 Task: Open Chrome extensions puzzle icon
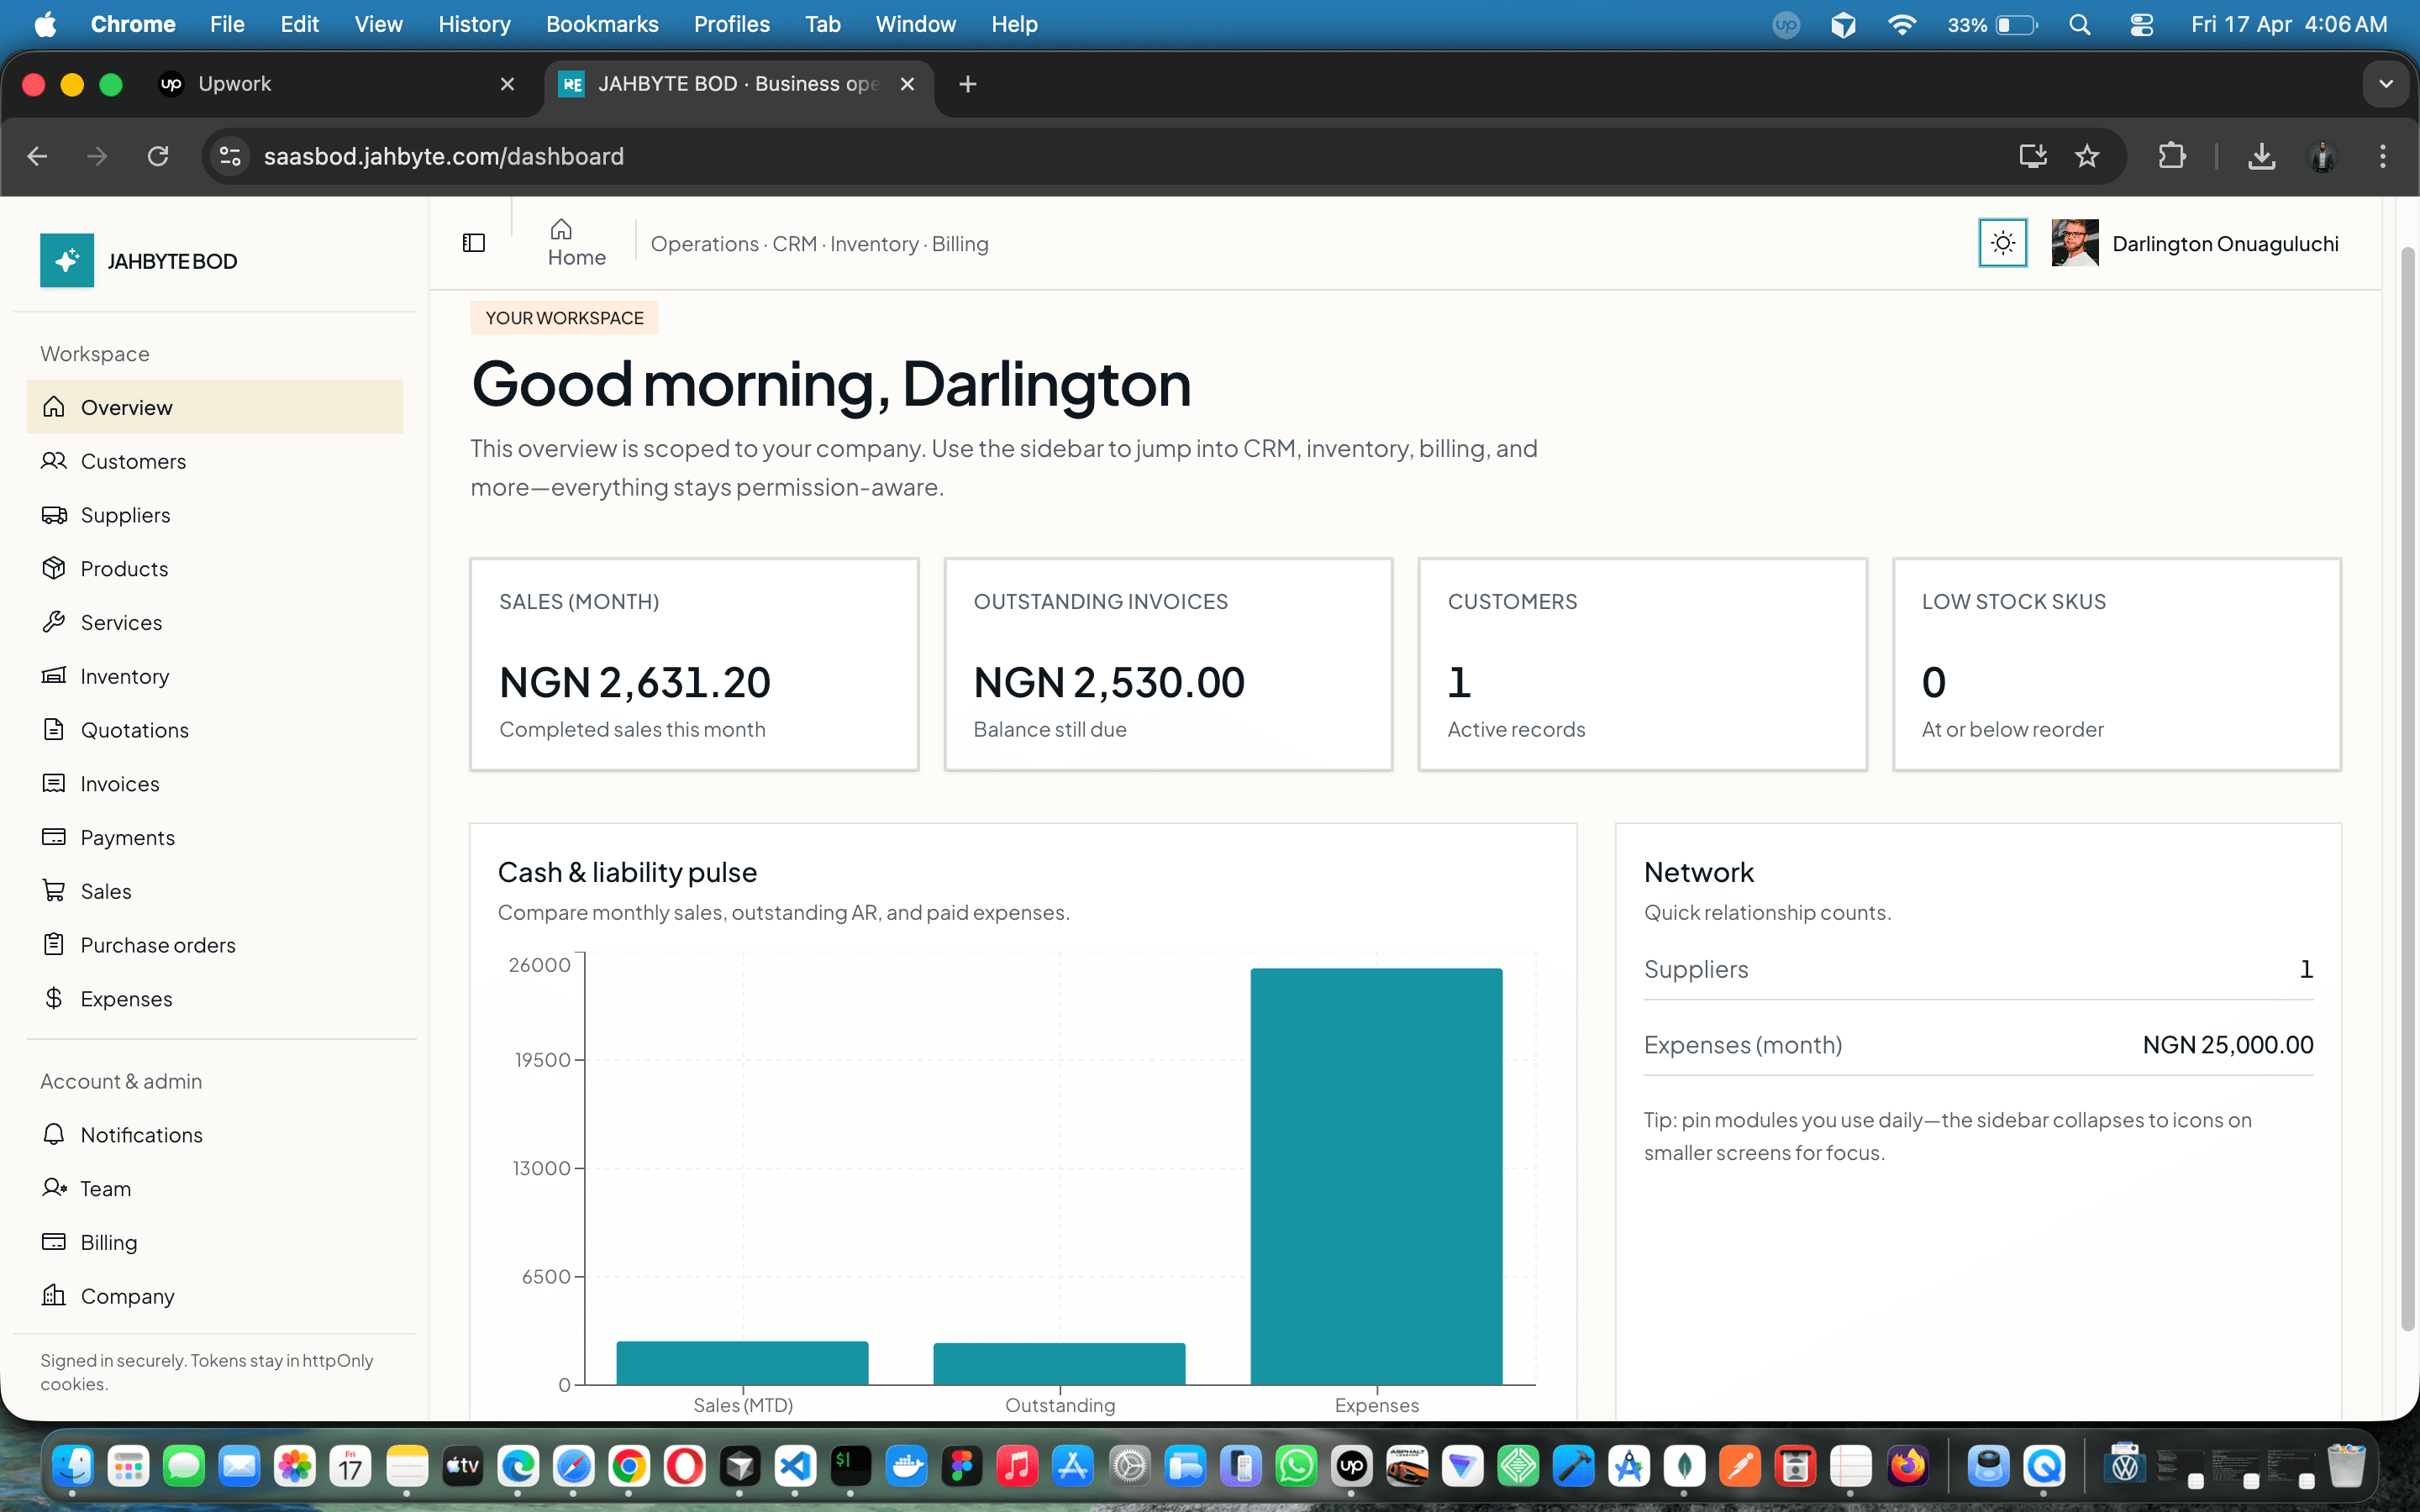tap(2172, 156)
